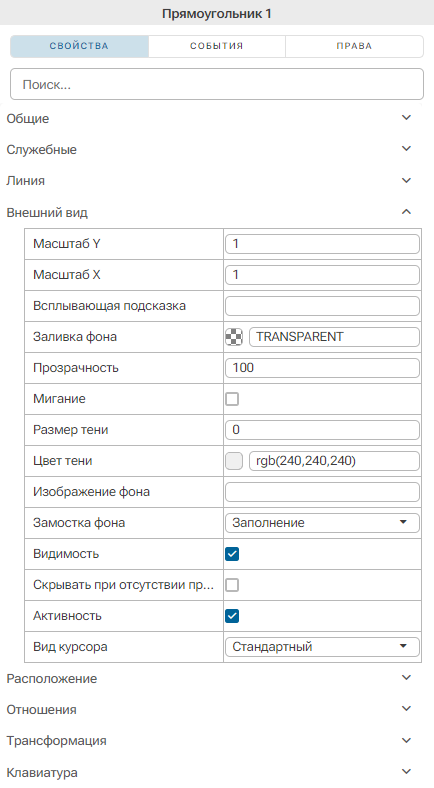Screen dimensions: 434x788
Task: Switch to the Права tab
Action: pyautogui.click(x=354, y=46)
